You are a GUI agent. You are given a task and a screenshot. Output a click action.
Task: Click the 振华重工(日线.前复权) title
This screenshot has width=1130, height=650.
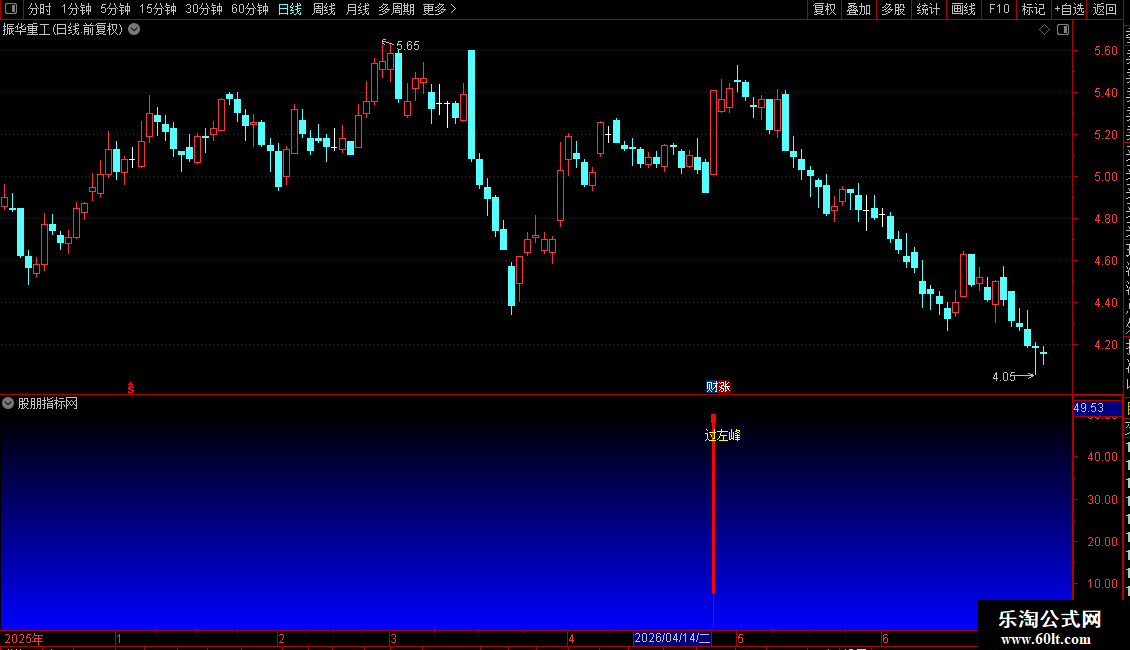(63, 30)
